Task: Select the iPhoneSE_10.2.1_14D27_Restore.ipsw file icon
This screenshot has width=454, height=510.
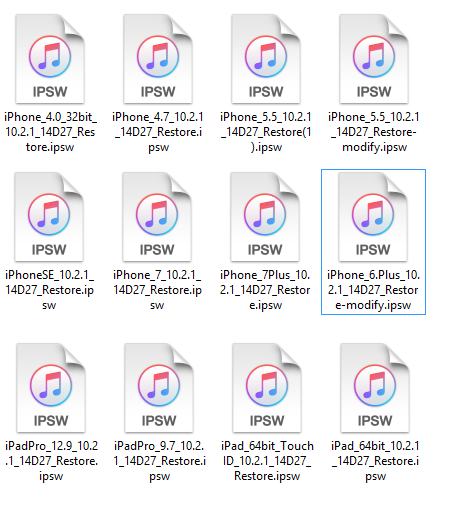Action: tap(49, 217)
